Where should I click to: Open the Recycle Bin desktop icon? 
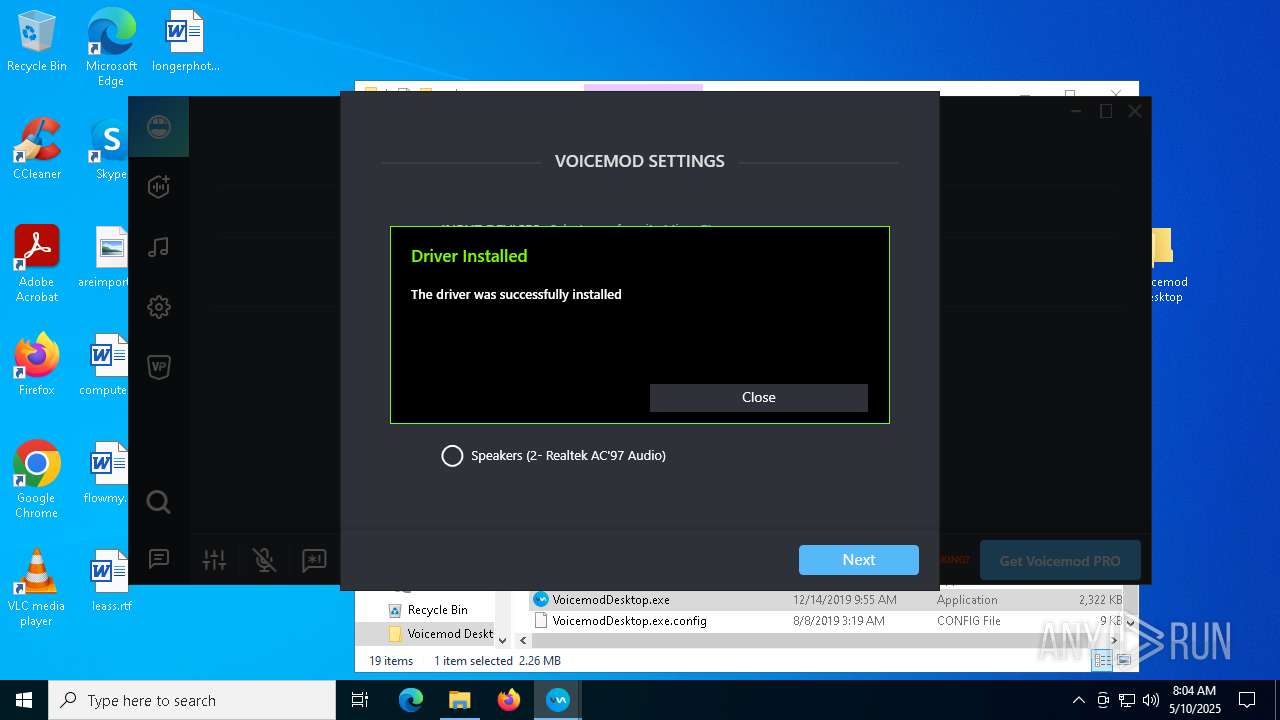pyautogui.click(x=37, y=42)
